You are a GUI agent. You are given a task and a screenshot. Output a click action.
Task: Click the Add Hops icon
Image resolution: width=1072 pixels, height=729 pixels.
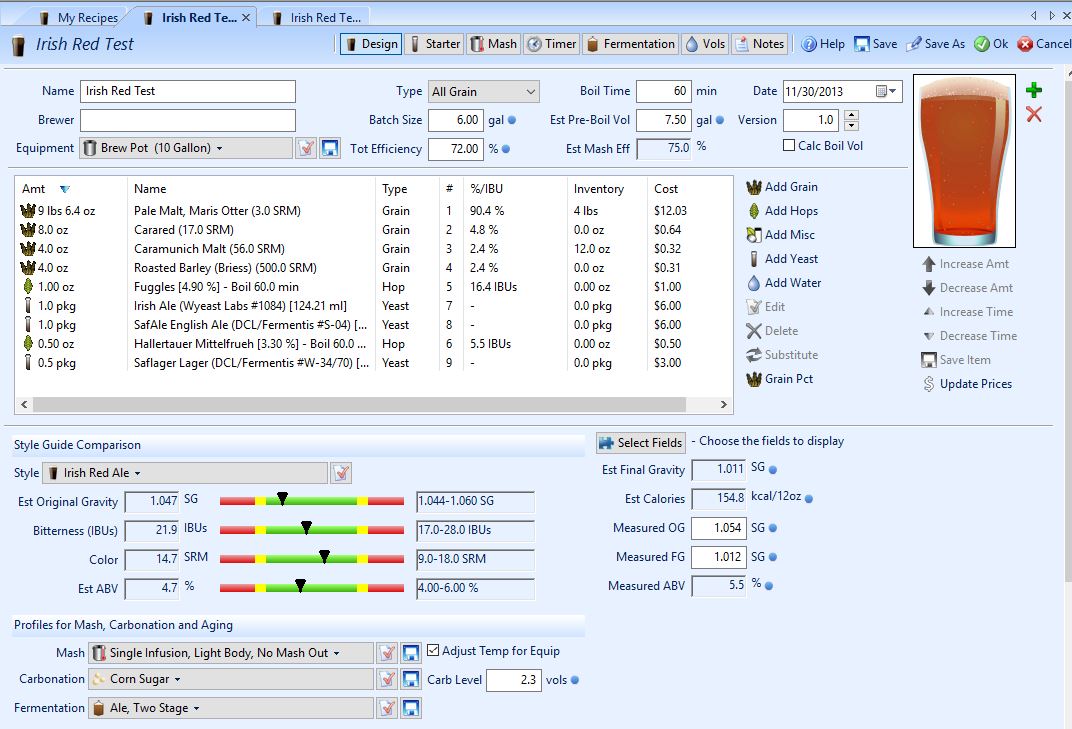click(754, 211)
